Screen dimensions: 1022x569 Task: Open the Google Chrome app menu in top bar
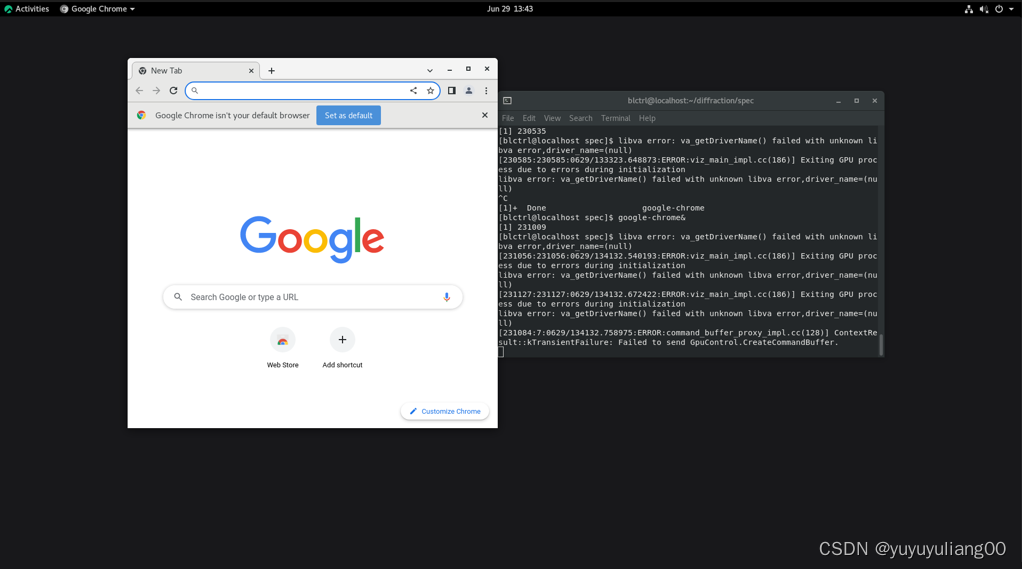98,8
